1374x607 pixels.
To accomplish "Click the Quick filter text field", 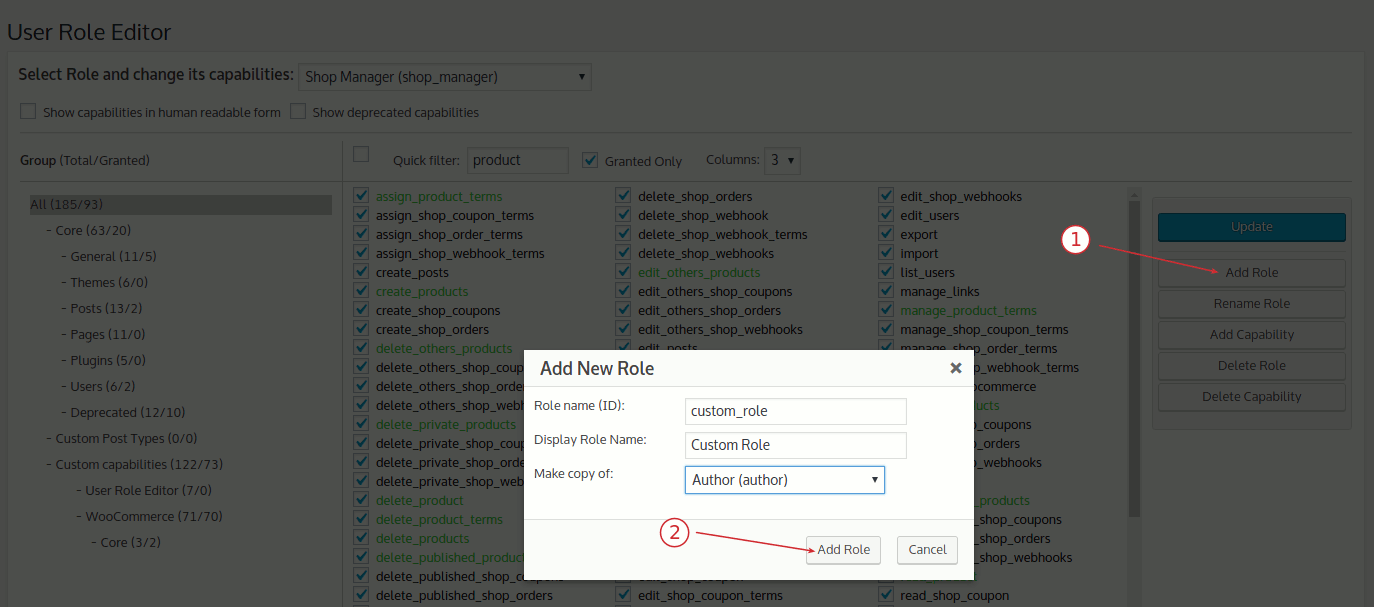I will (x=518, y=160).
